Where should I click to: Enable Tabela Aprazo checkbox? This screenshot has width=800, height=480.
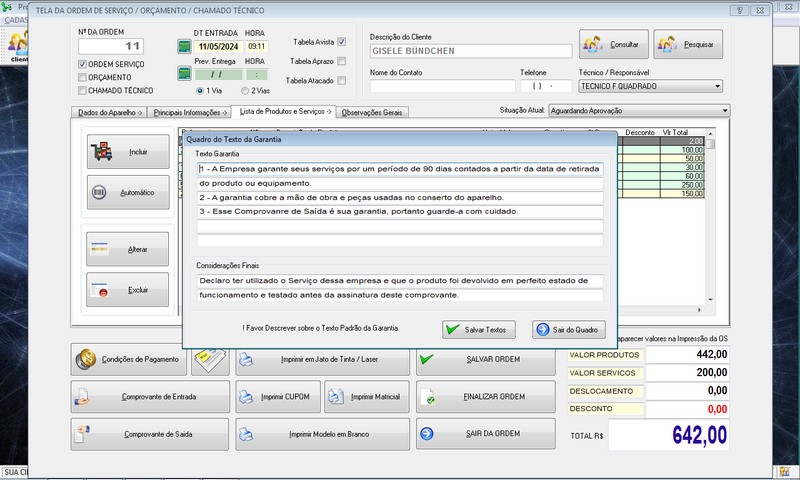coord(342,61)
